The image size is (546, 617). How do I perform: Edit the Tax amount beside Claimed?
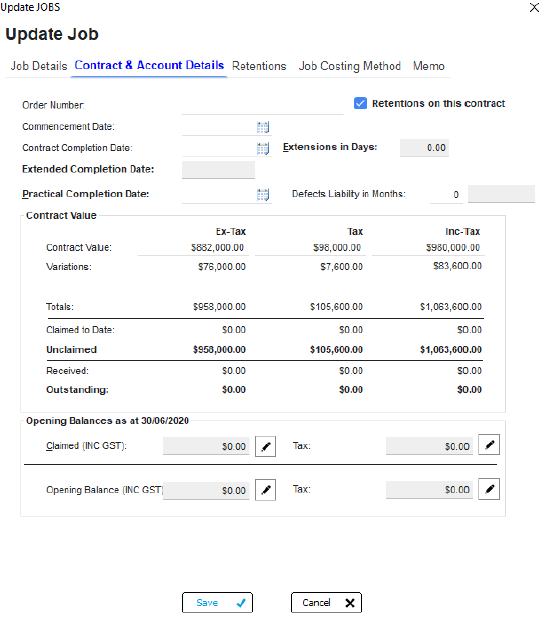click(489, 445)
